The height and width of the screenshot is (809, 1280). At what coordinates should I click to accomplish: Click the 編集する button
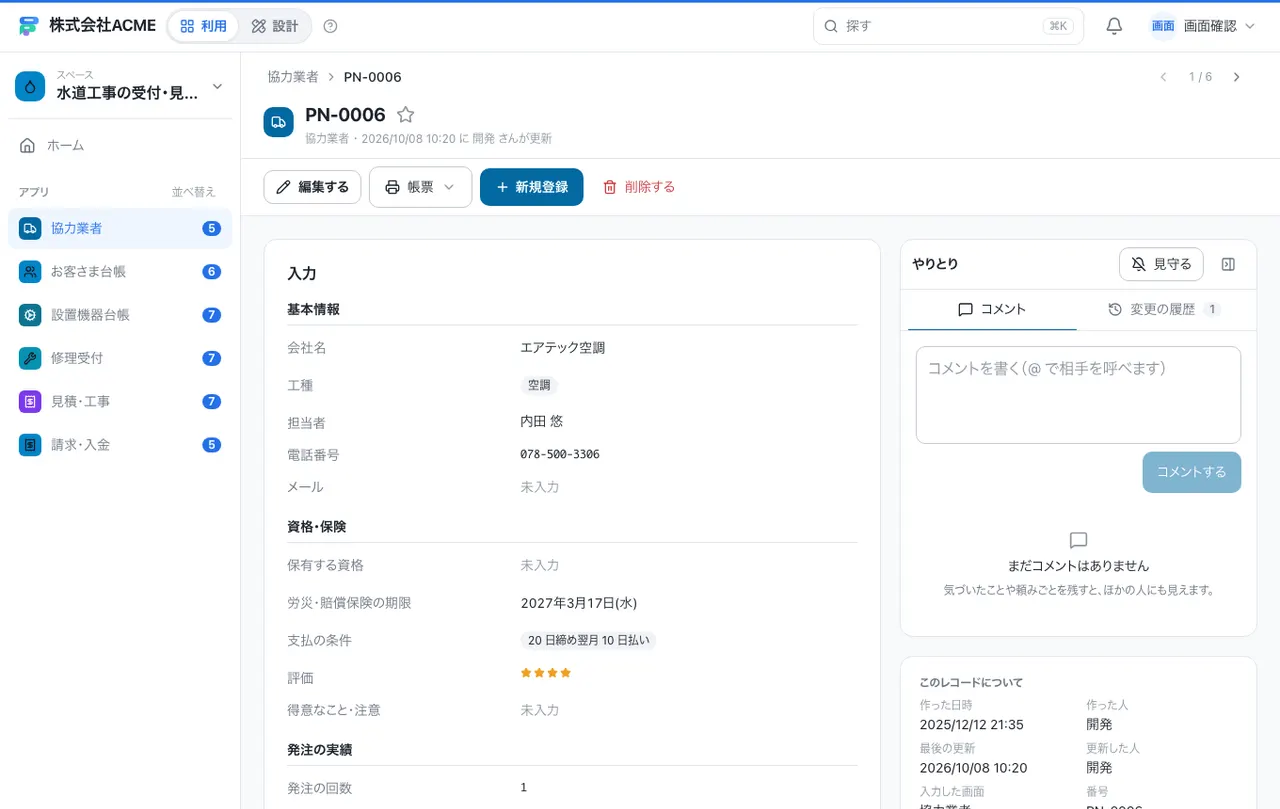(312, 187)
